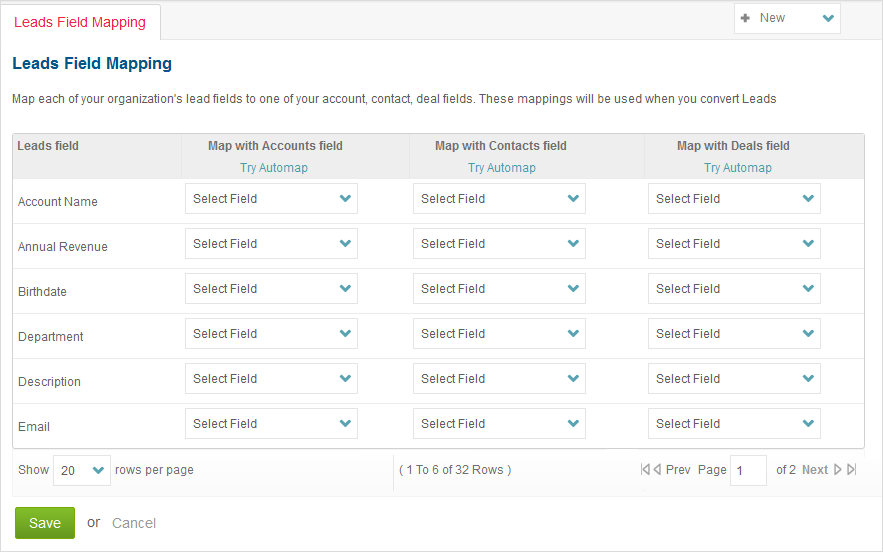The width and height of the screenshot is (883, 552).
Task: Open Annual Revenue Contacts field dropdown
Action: (x=500, y=243)
